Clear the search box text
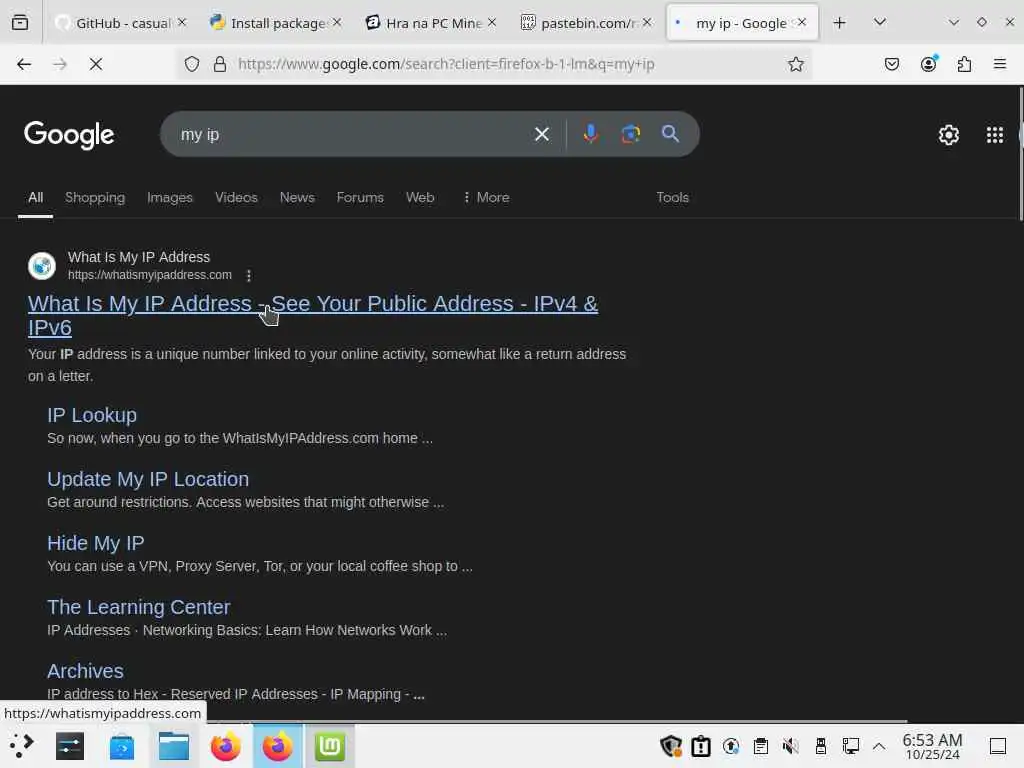Screen dimensions: 1024x768 [541, 134]
